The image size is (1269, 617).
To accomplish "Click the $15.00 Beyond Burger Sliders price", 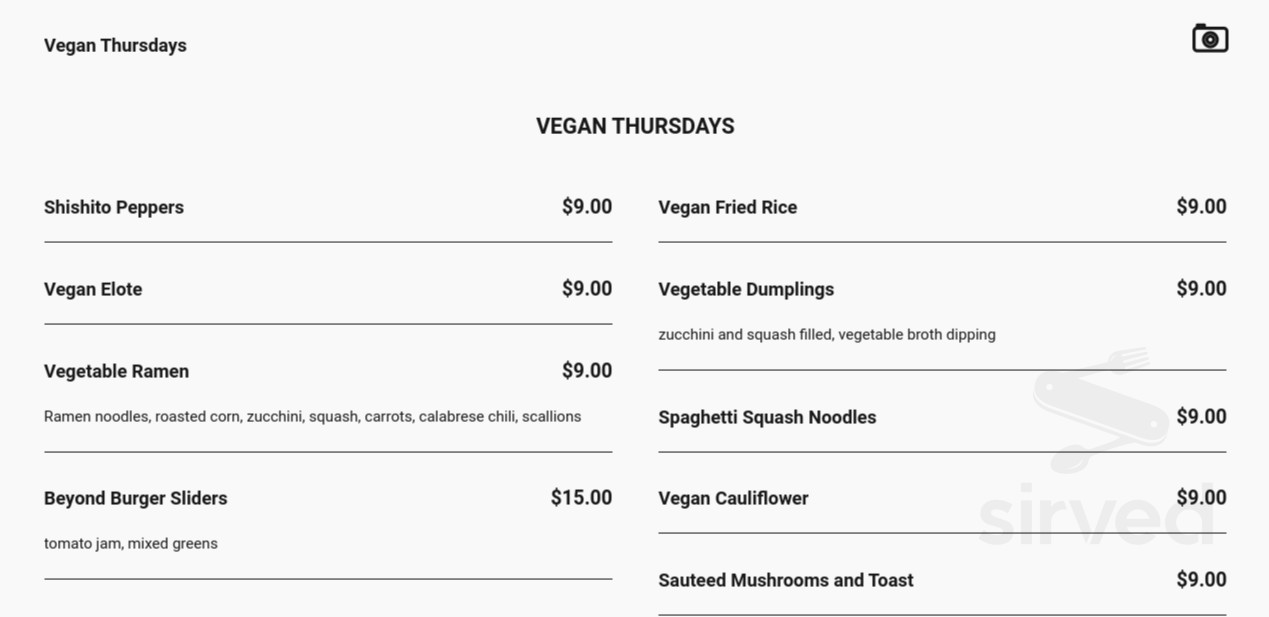I will click(581, 497).
